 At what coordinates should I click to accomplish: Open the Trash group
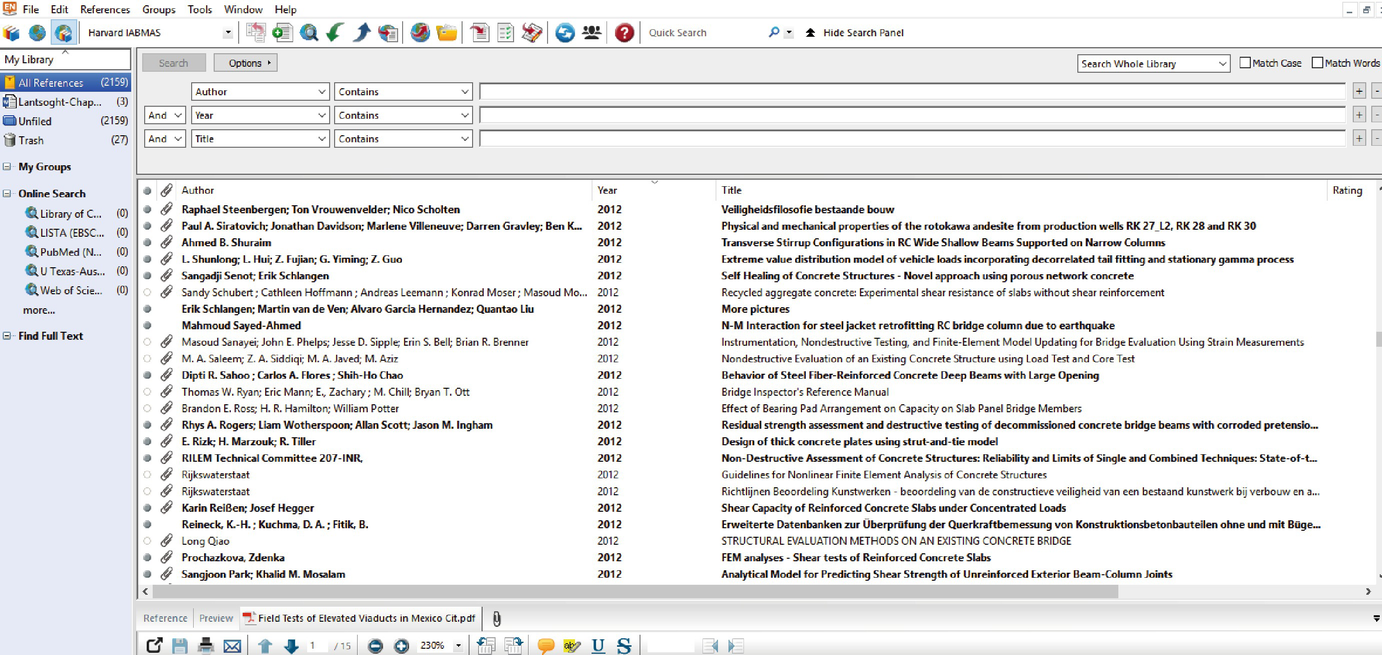click(66, 140)
